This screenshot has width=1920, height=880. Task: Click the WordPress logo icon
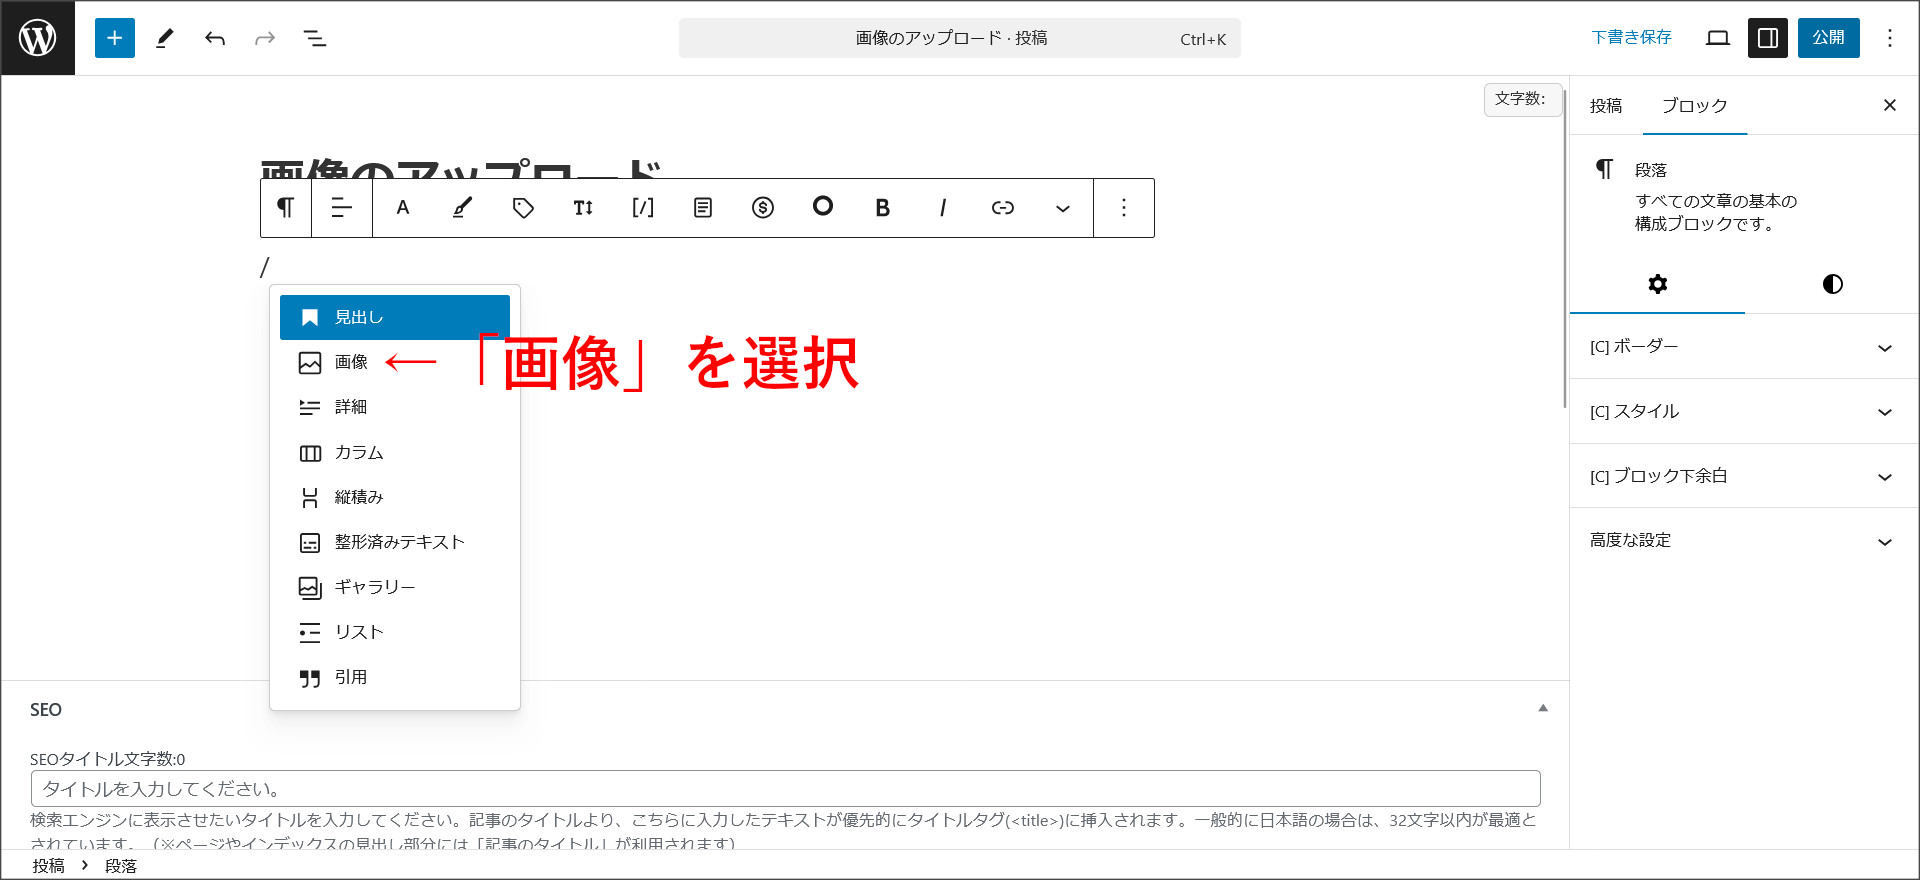[38, 38]
